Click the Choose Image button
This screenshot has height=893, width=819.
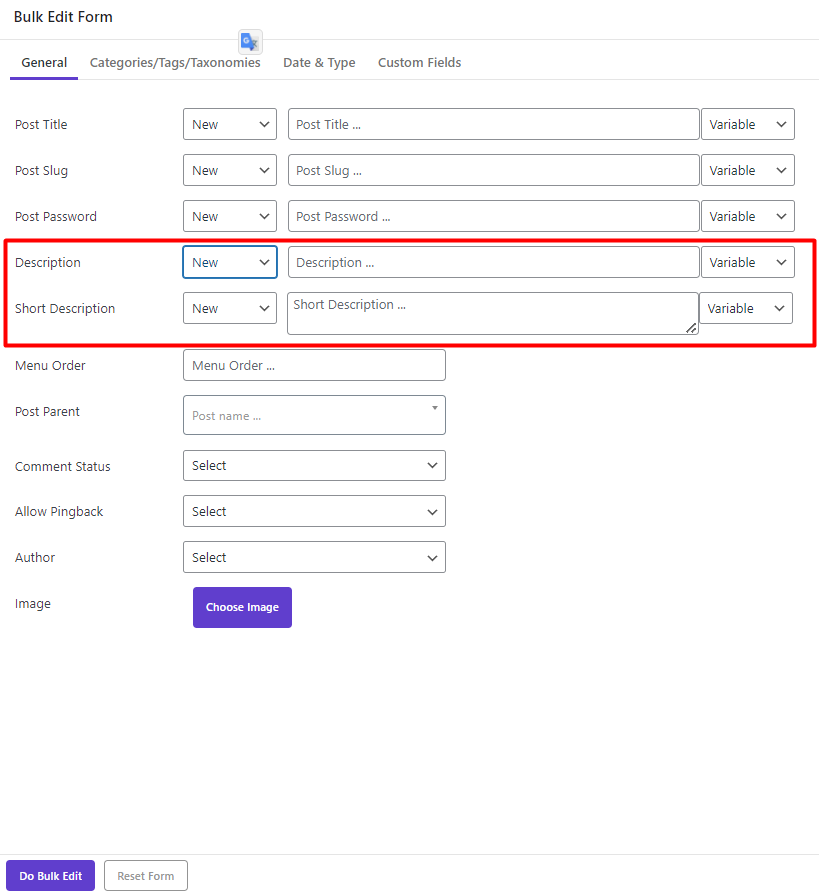point(243,608)
